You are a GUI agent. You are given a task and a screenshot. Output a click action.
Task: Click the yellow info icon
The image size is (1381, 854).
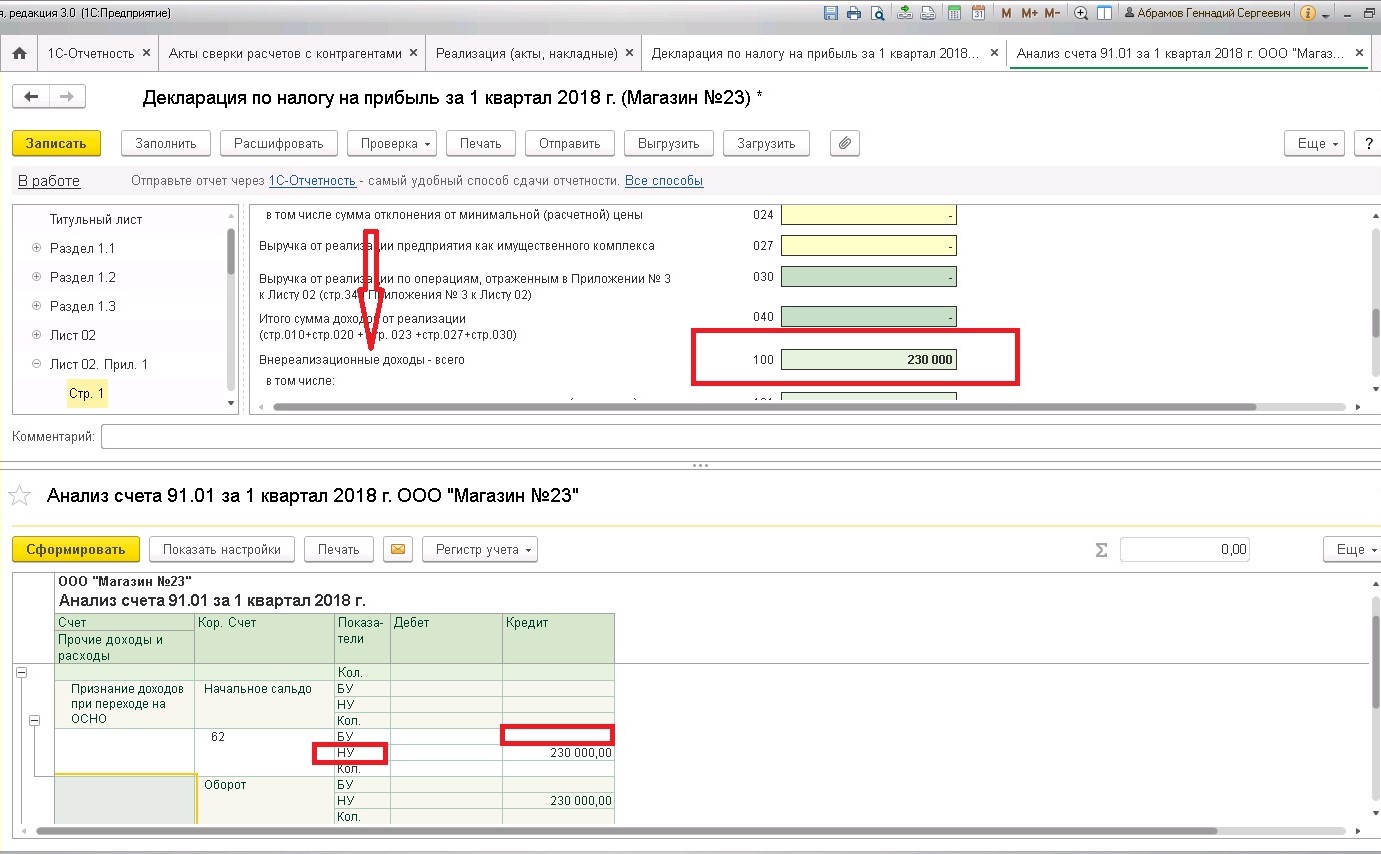[x=1309, y=14]
